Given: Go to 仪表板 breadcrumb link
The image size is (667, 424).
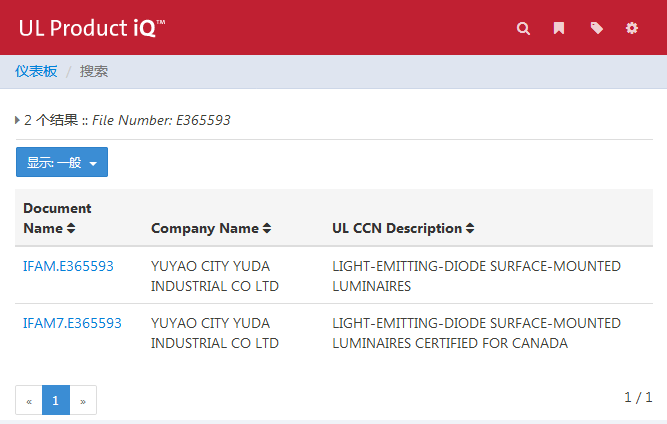Looking at the screenshot, I should [x=36, y=71].
